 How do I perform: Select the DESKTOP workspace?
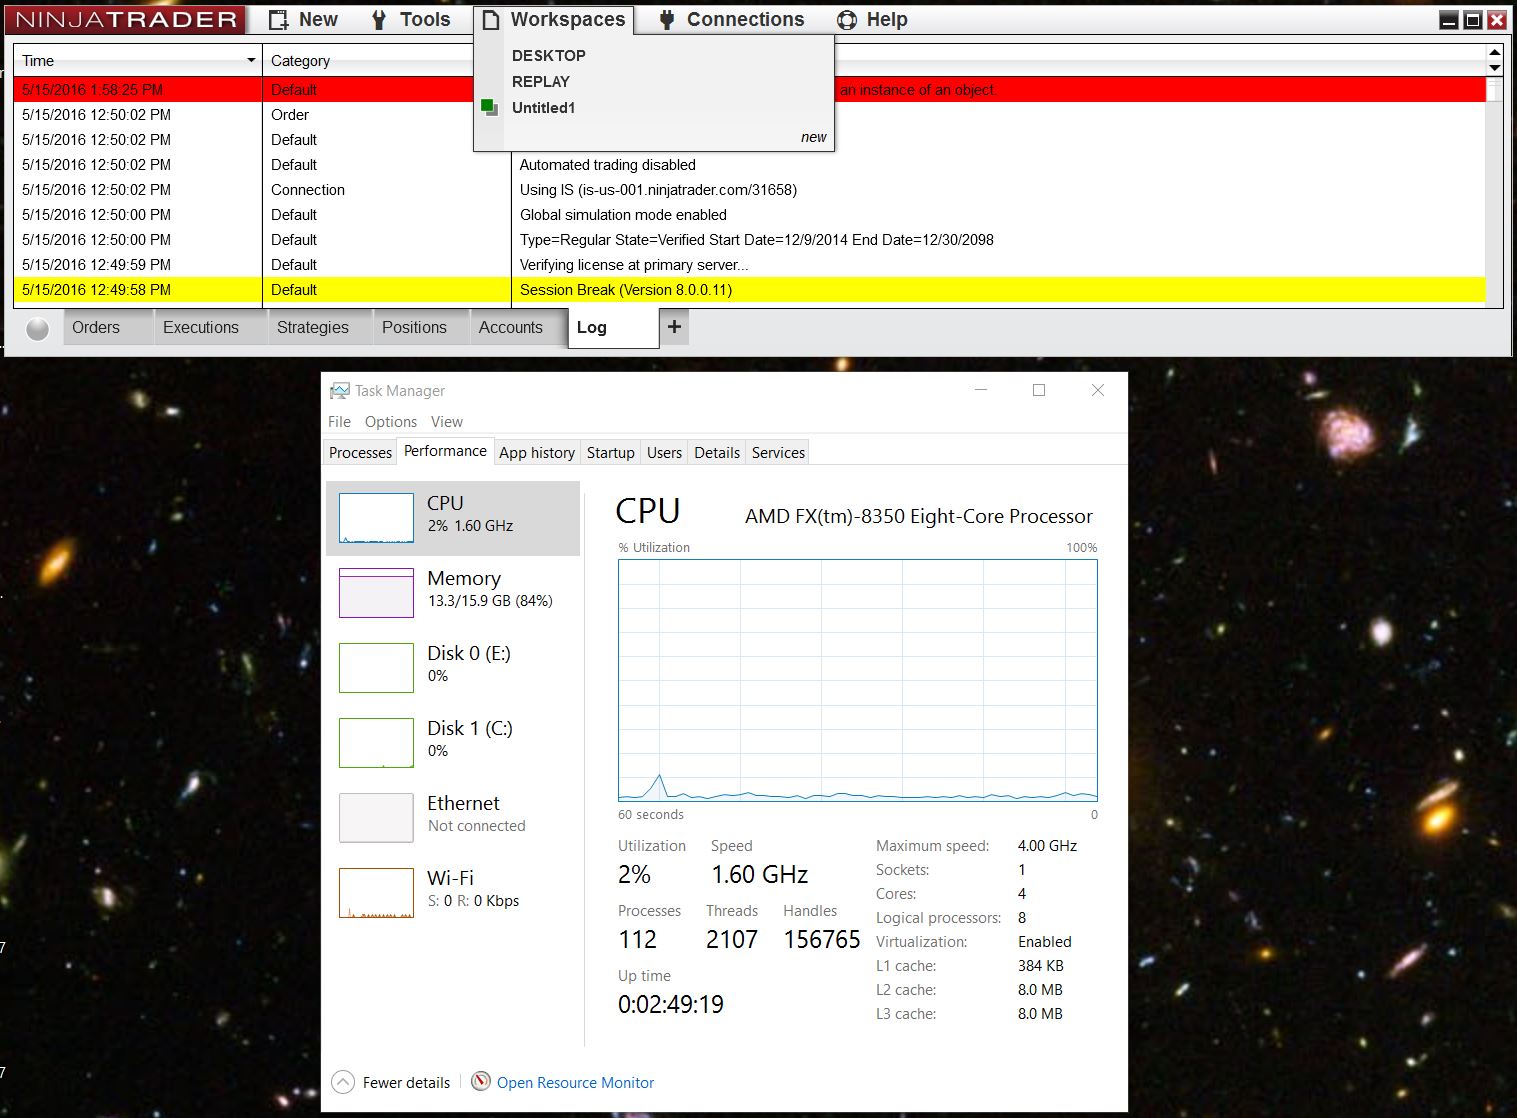(x=549, y=56)
